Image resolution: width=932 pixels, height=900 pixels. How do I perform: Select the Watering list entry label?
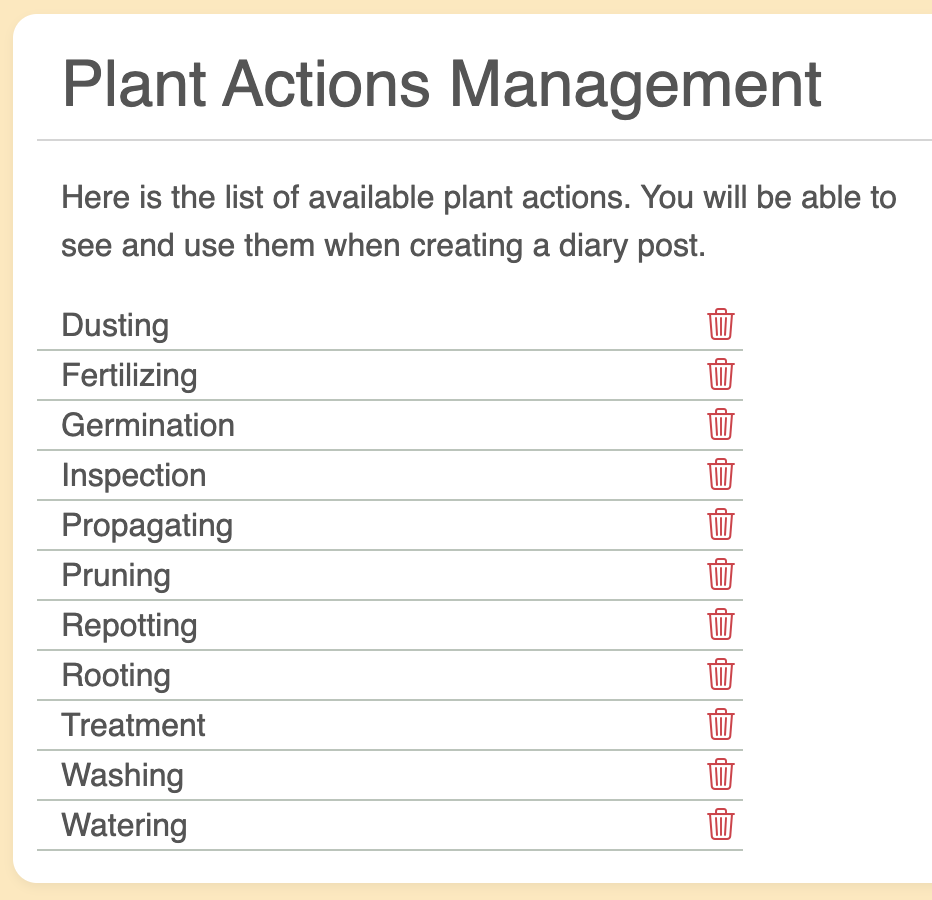[124, 825]
